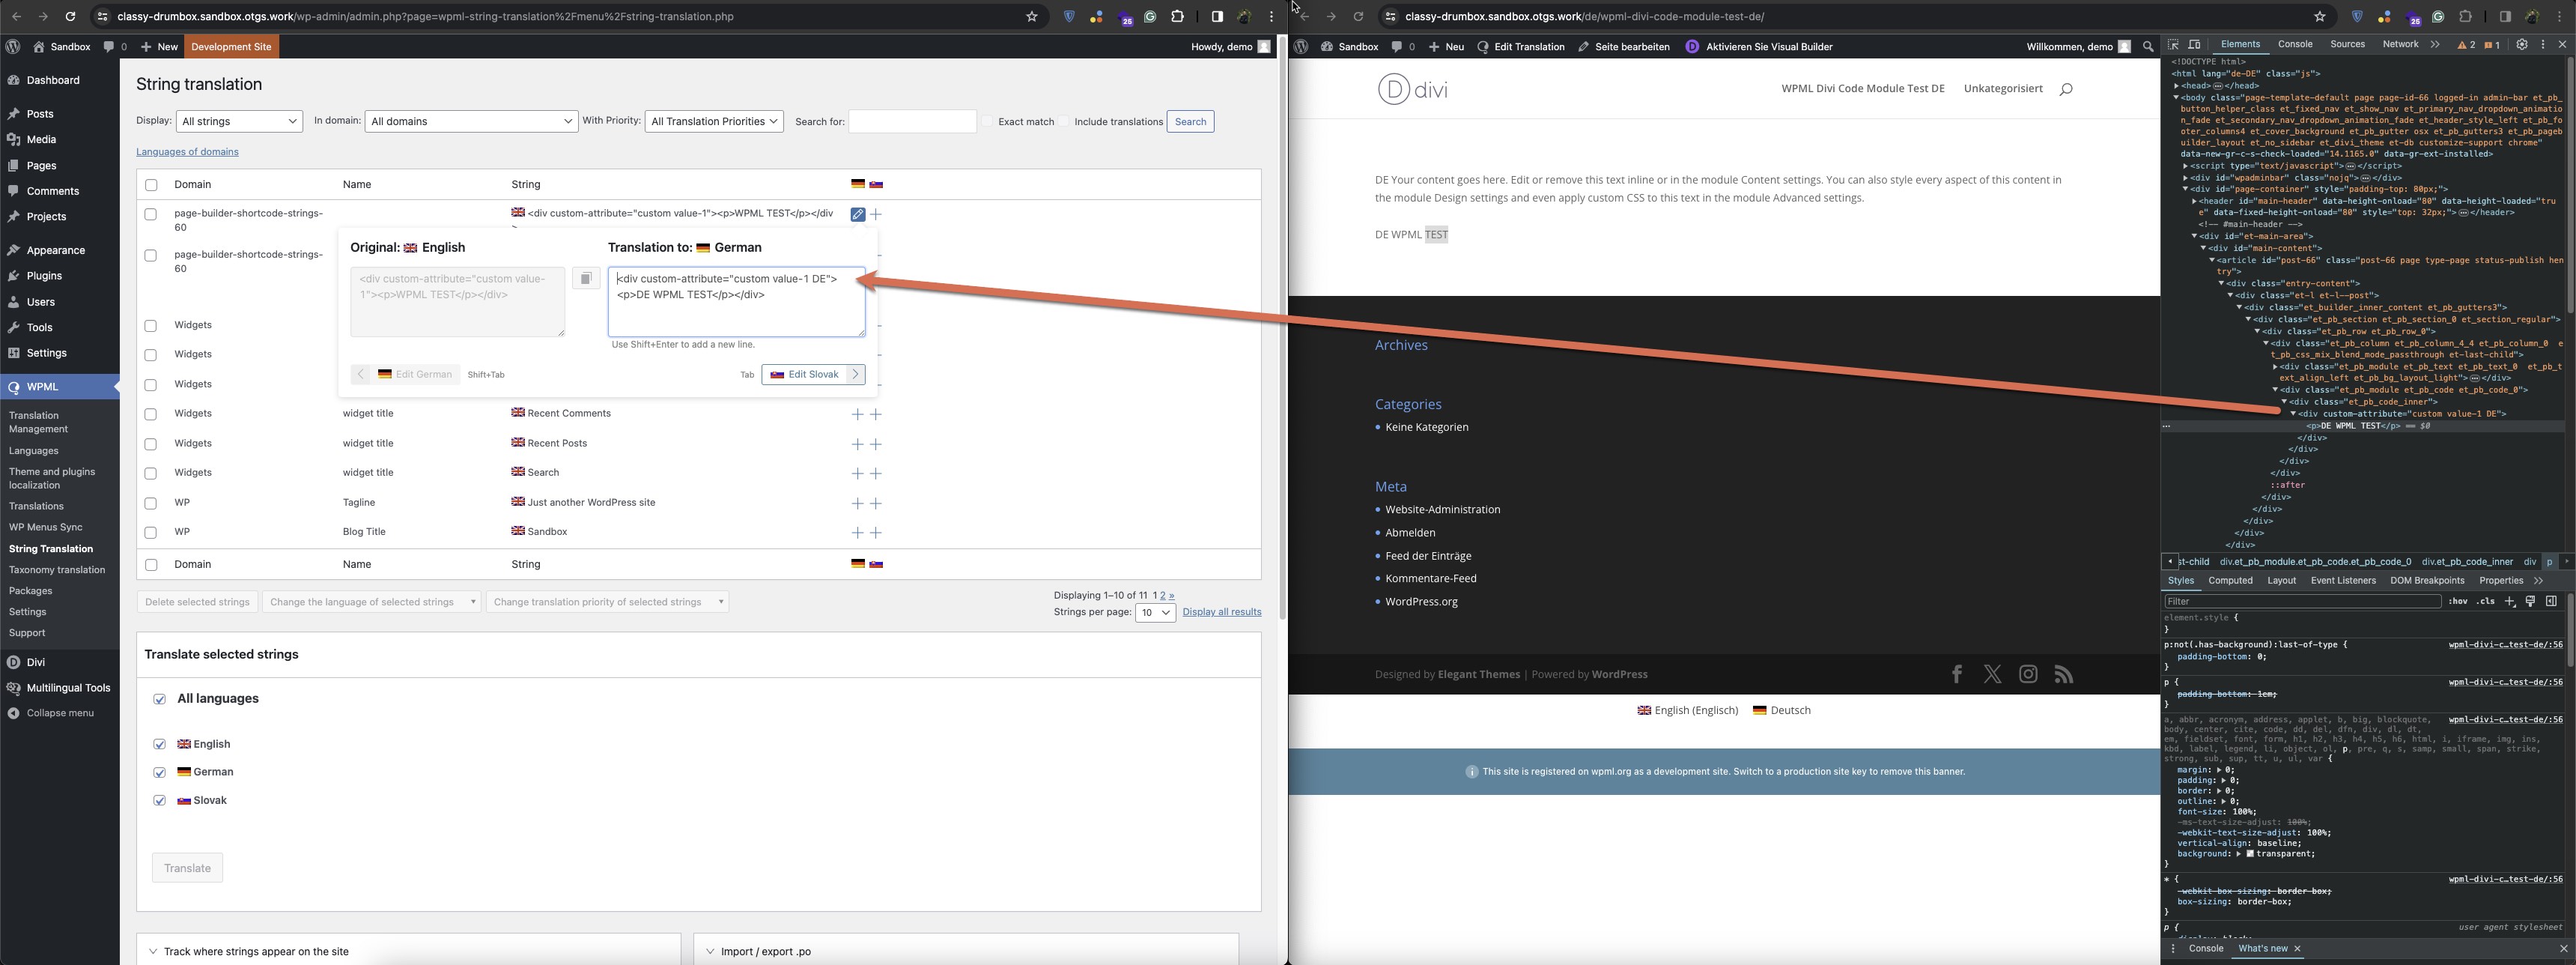Focus the Styles Filter input in DevTools

click(x=2302, y=601)
